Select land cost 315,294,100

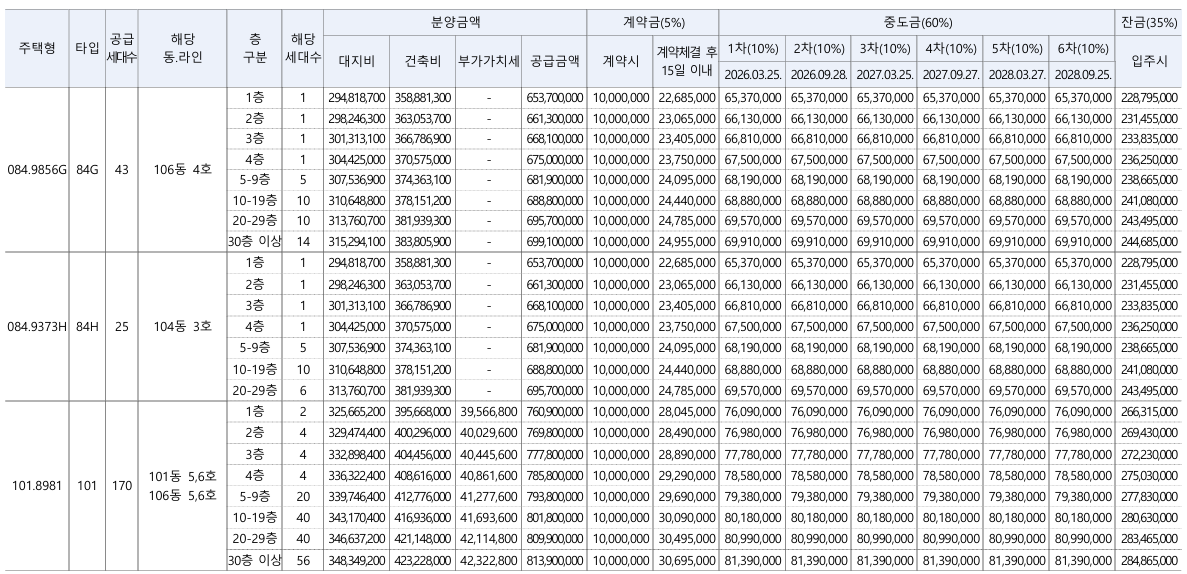[357, 242]
